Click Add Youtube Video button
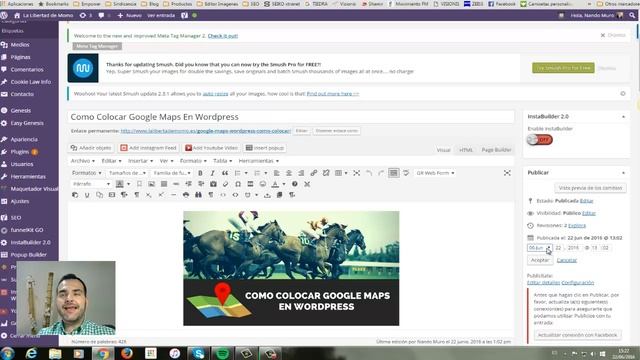 point(211,148)
